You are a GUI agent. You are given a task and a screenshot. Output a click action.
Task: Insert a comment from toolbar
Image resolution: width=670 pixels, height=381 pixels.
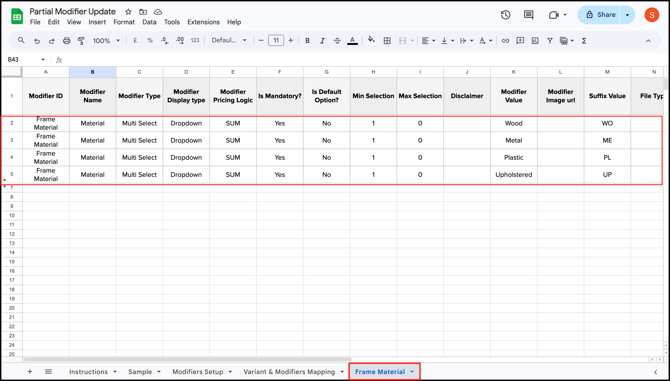click(520, 41)
